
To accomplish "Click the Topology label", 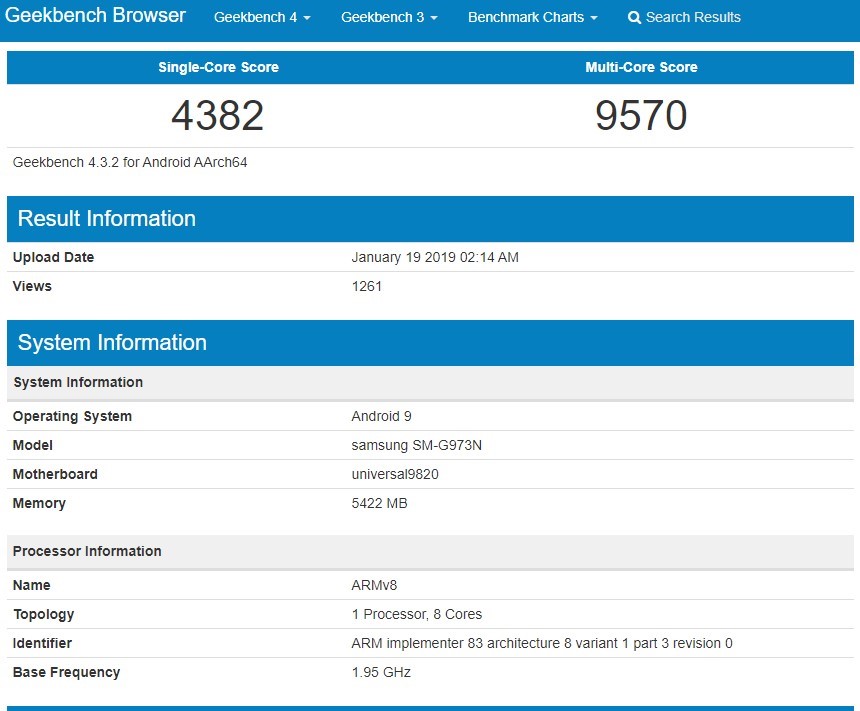I will [x=43, y=614].
